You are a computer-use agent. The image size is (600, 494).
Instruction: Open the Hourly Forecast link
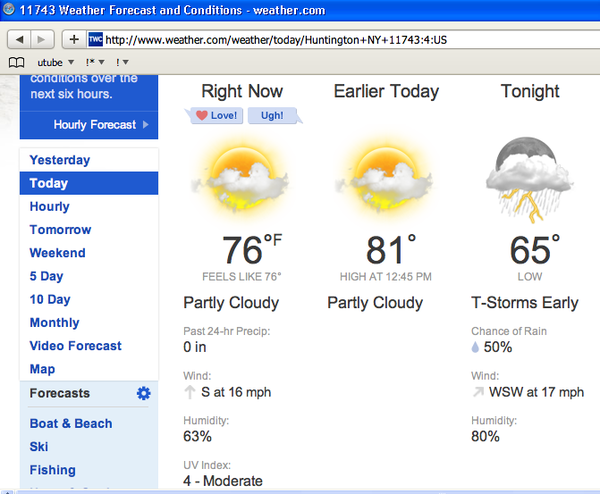(x=95, y=125)
